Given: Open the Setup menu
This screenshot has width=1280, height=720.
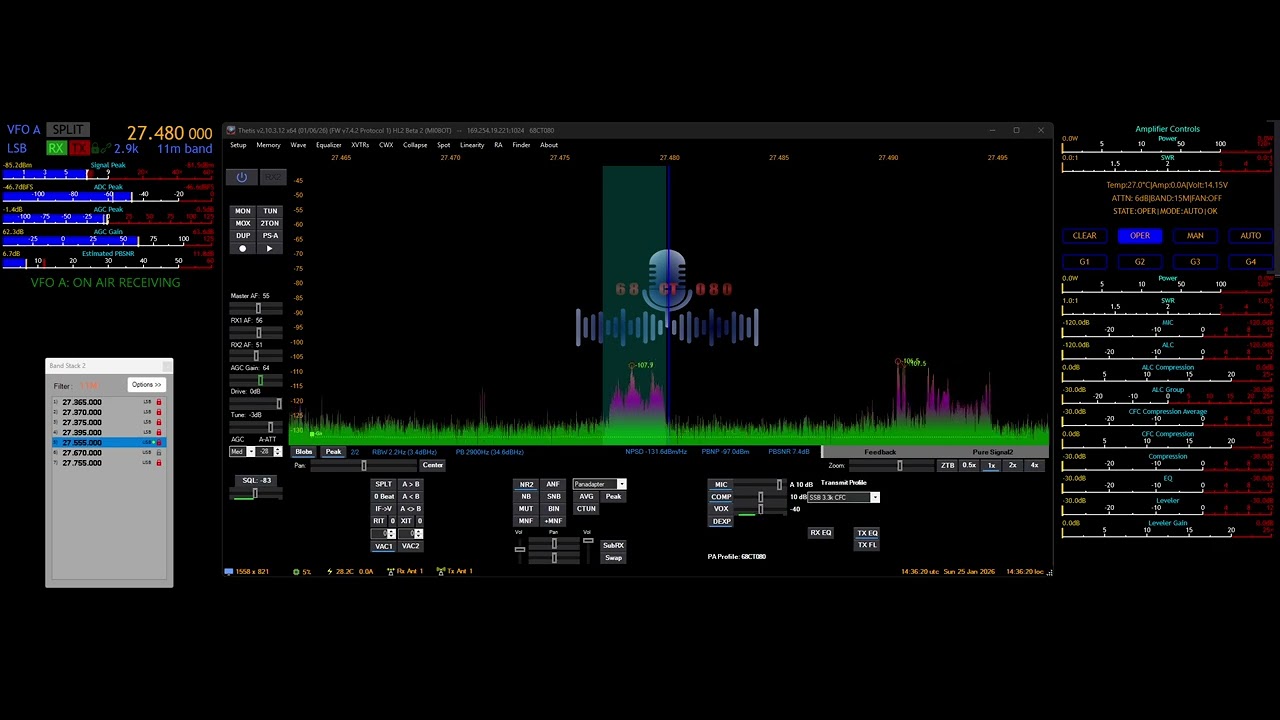Looking at the screenshot, I should (238, 145).
